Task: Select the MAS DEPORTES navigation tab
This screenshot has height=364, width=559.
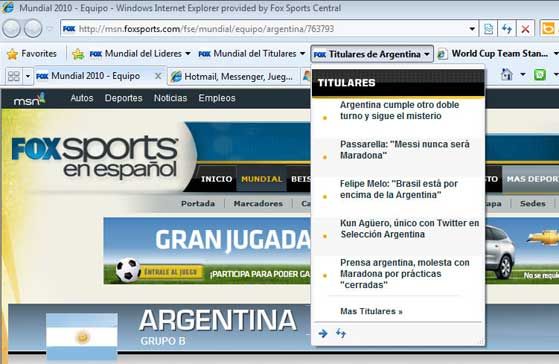Action: (x=531, y=179)
